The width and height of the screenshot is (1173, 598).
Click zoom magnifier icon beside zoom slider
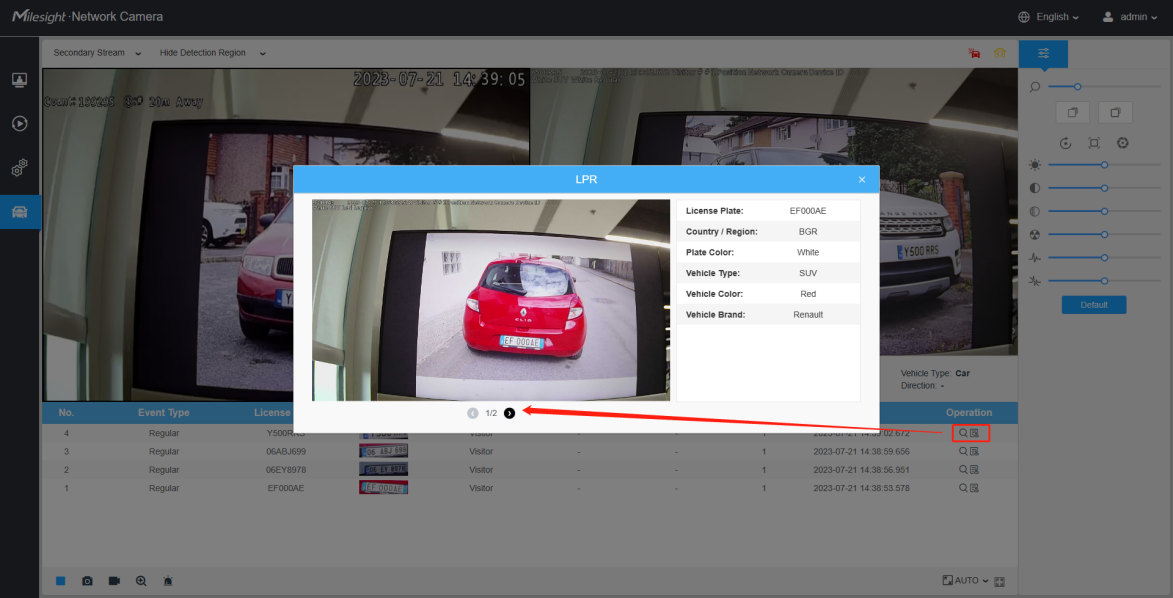click(x=1035, y=87)
